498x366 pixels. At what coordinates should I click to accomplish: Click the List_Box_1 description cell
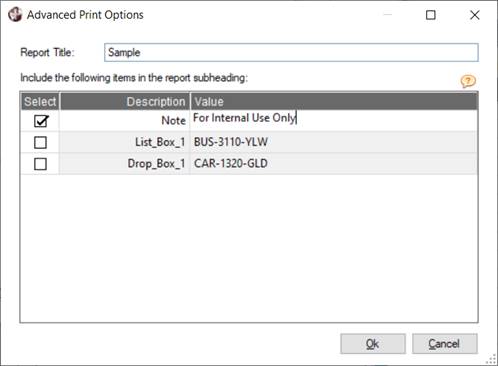125,142
